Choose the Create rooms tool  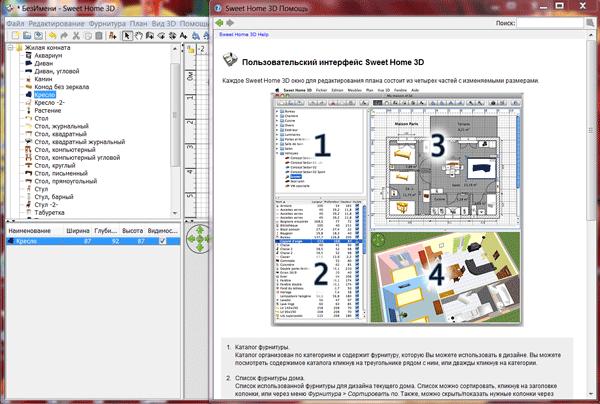coord(161,36)
